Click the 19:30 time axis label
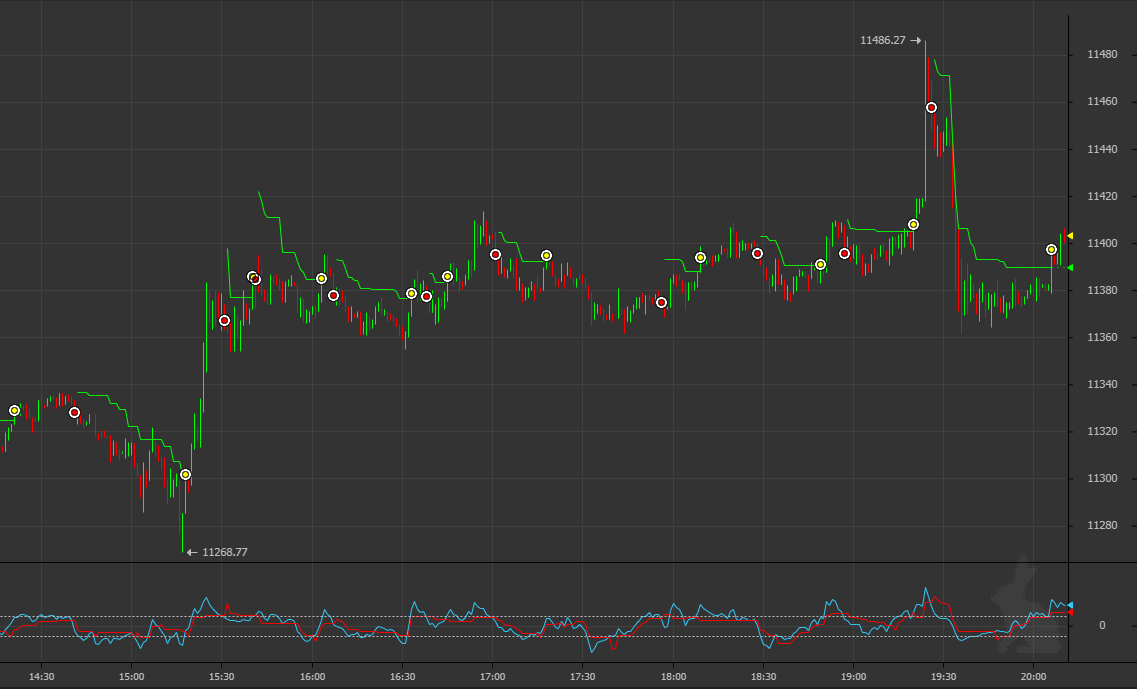Viewport: 1137px width, 689px height. [943, 677]
